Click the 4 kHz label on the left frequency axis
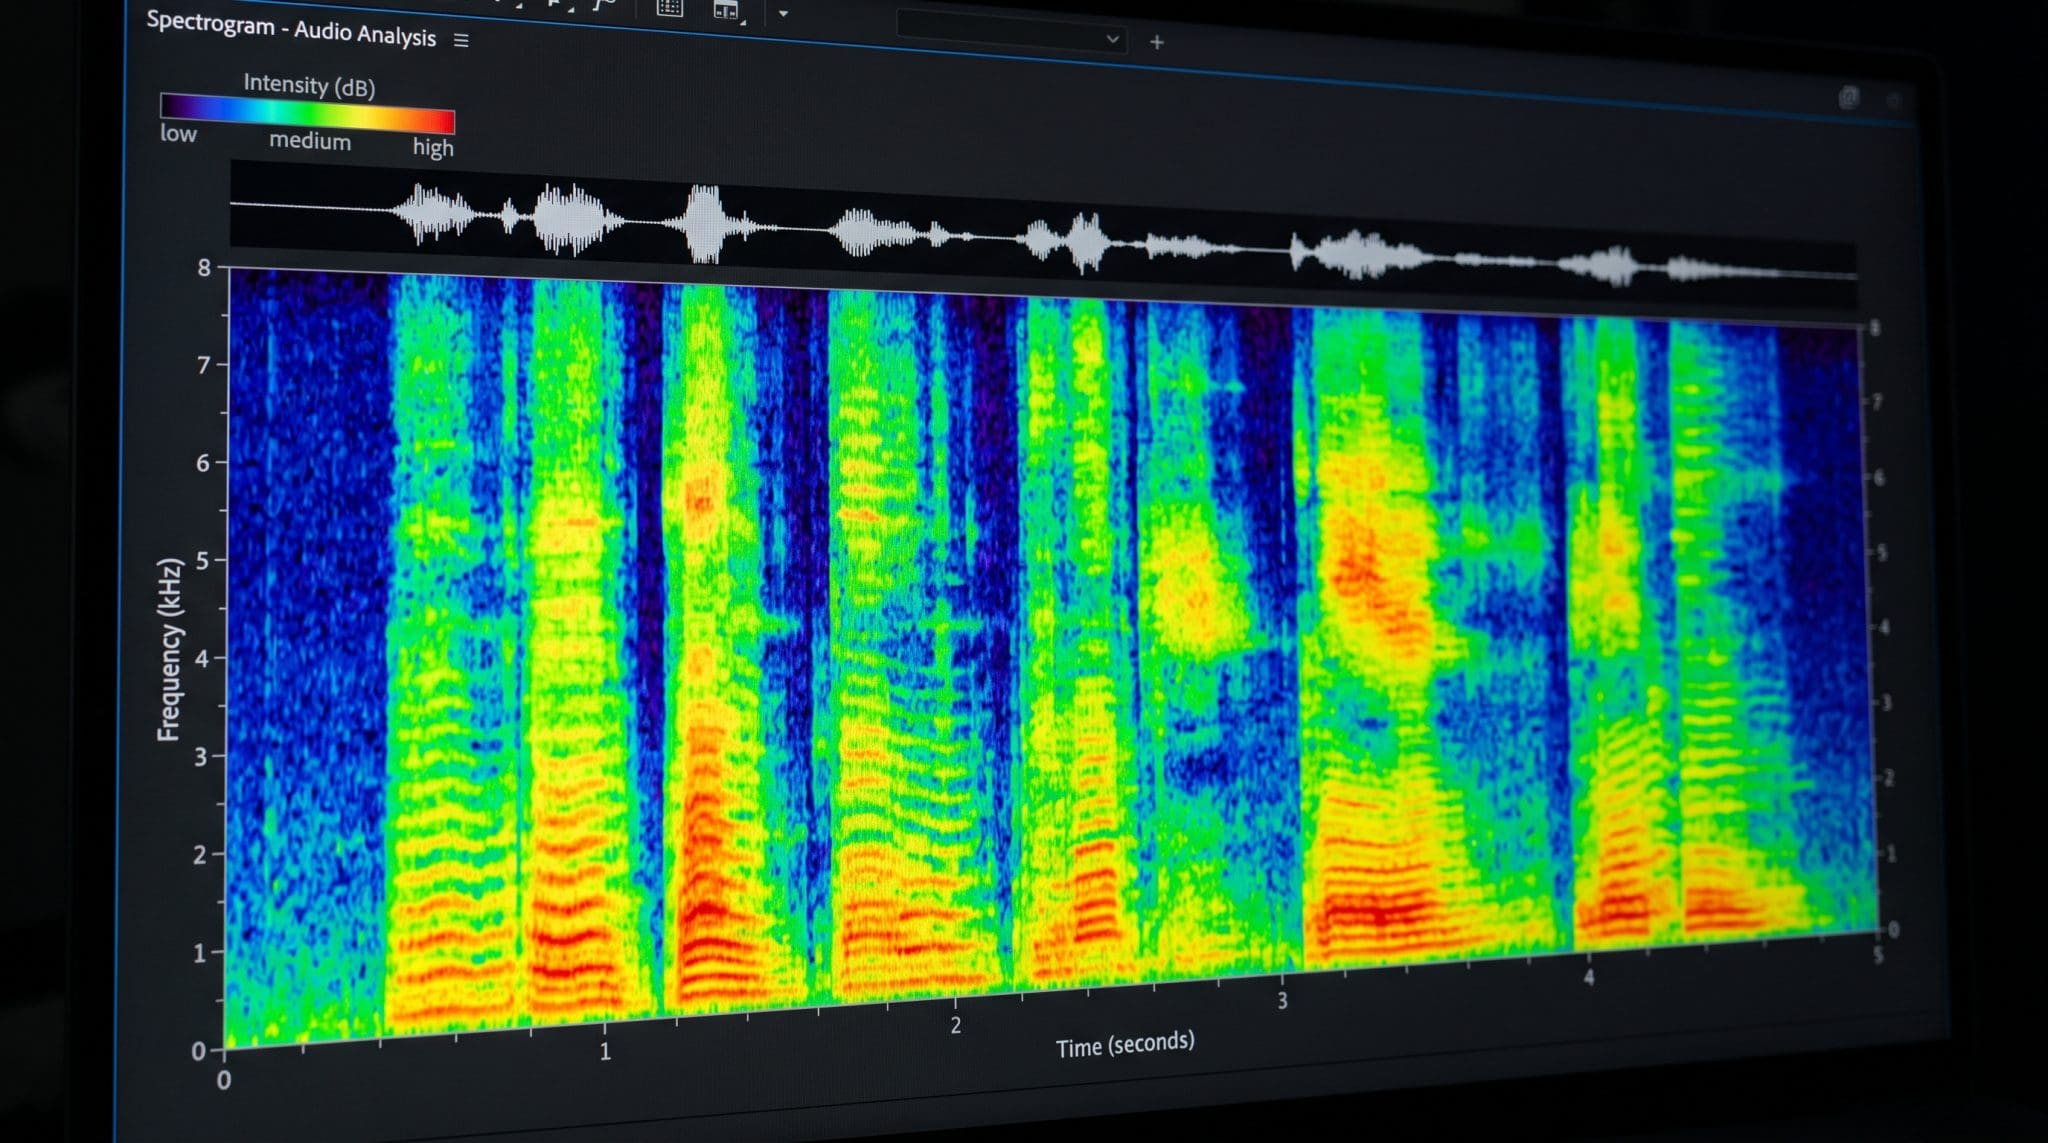Image resolution: width=2048 pixels, height=1143 pixels. (x=202, y=658)
